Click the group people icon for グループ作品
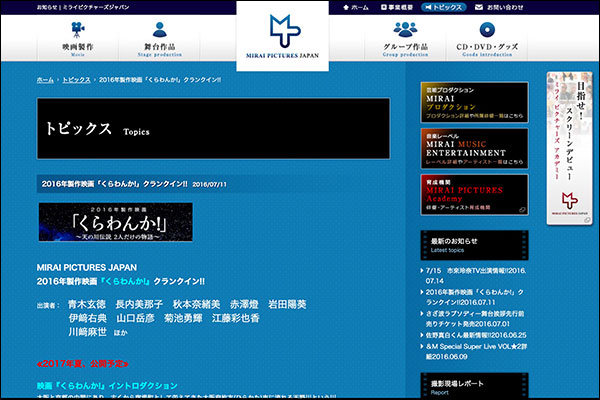 pyautogui.click(x=404, y=30)
